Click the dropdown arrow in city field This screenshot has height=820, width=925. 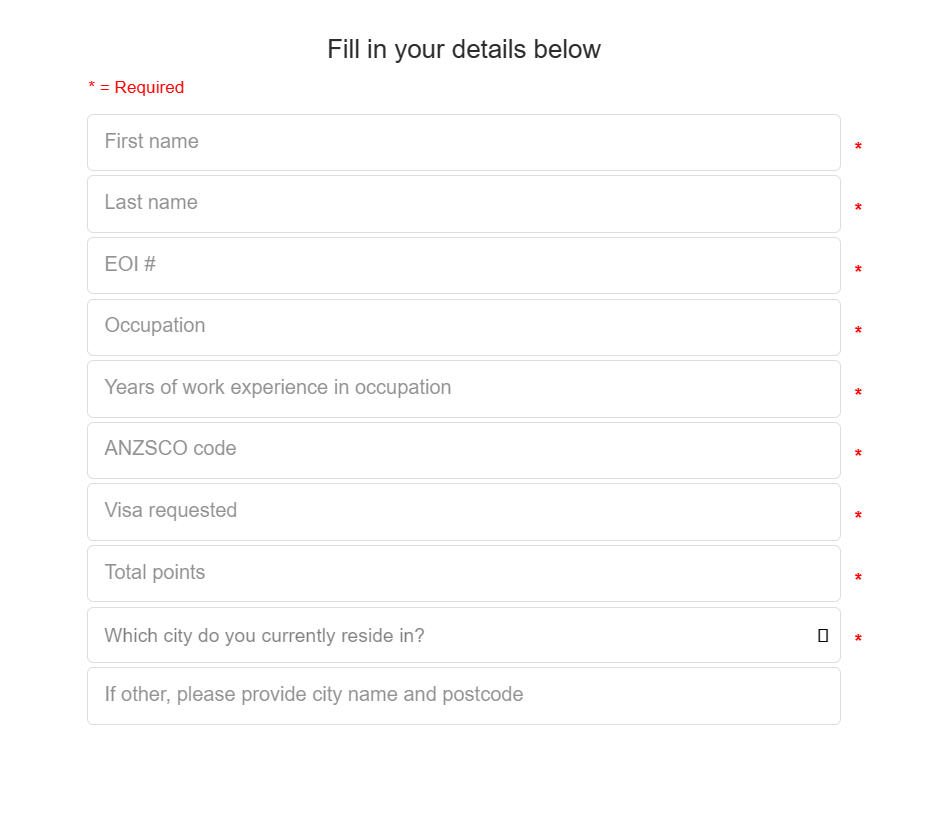click(x=823, y=635)
